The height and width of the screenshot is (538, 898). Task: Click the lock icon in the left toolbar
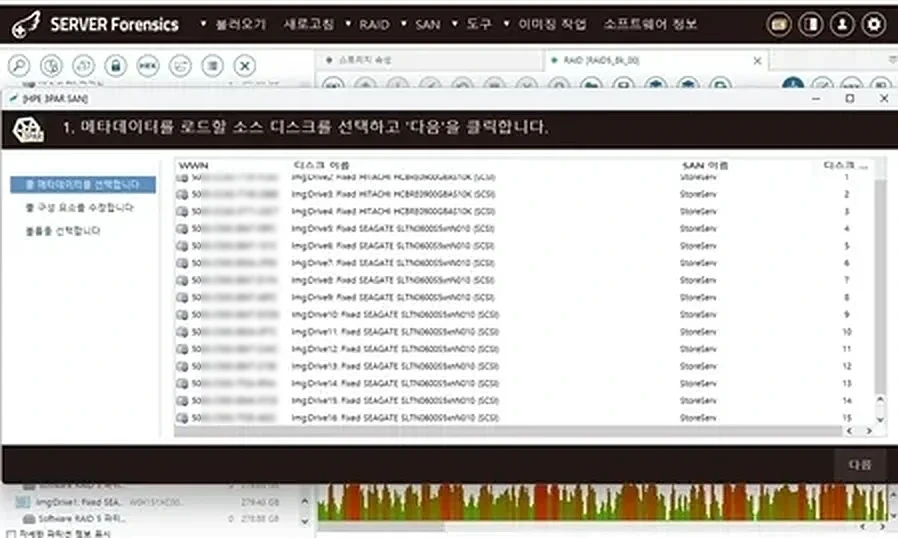point(116,65)
